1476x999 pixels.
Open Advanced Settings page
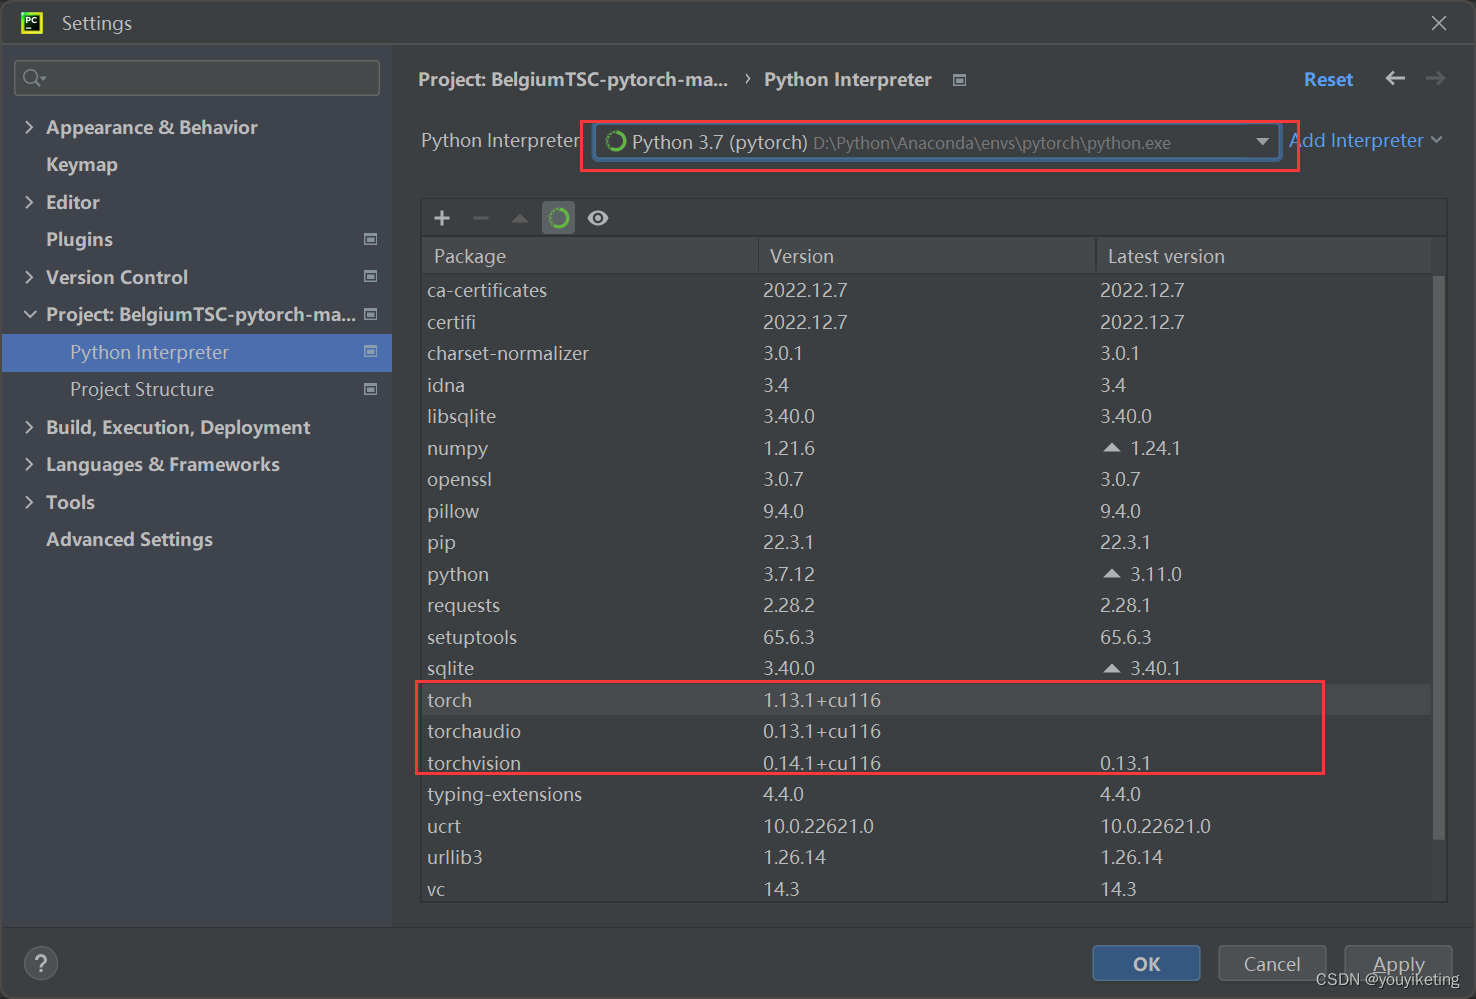(129, 539)
